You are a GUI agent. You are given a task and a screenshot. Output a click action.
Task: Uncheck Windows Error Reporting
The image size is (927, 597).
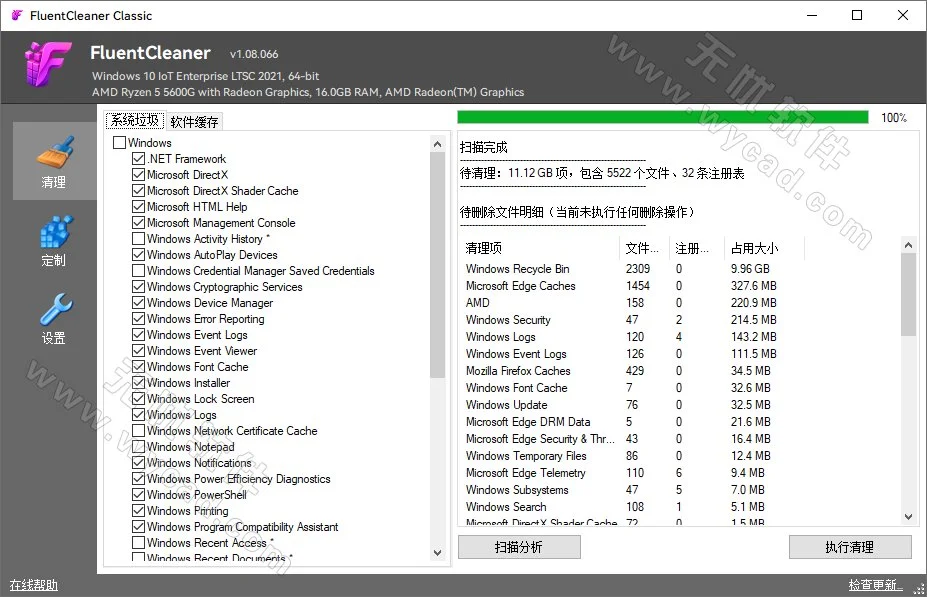(x=138, y=318)
